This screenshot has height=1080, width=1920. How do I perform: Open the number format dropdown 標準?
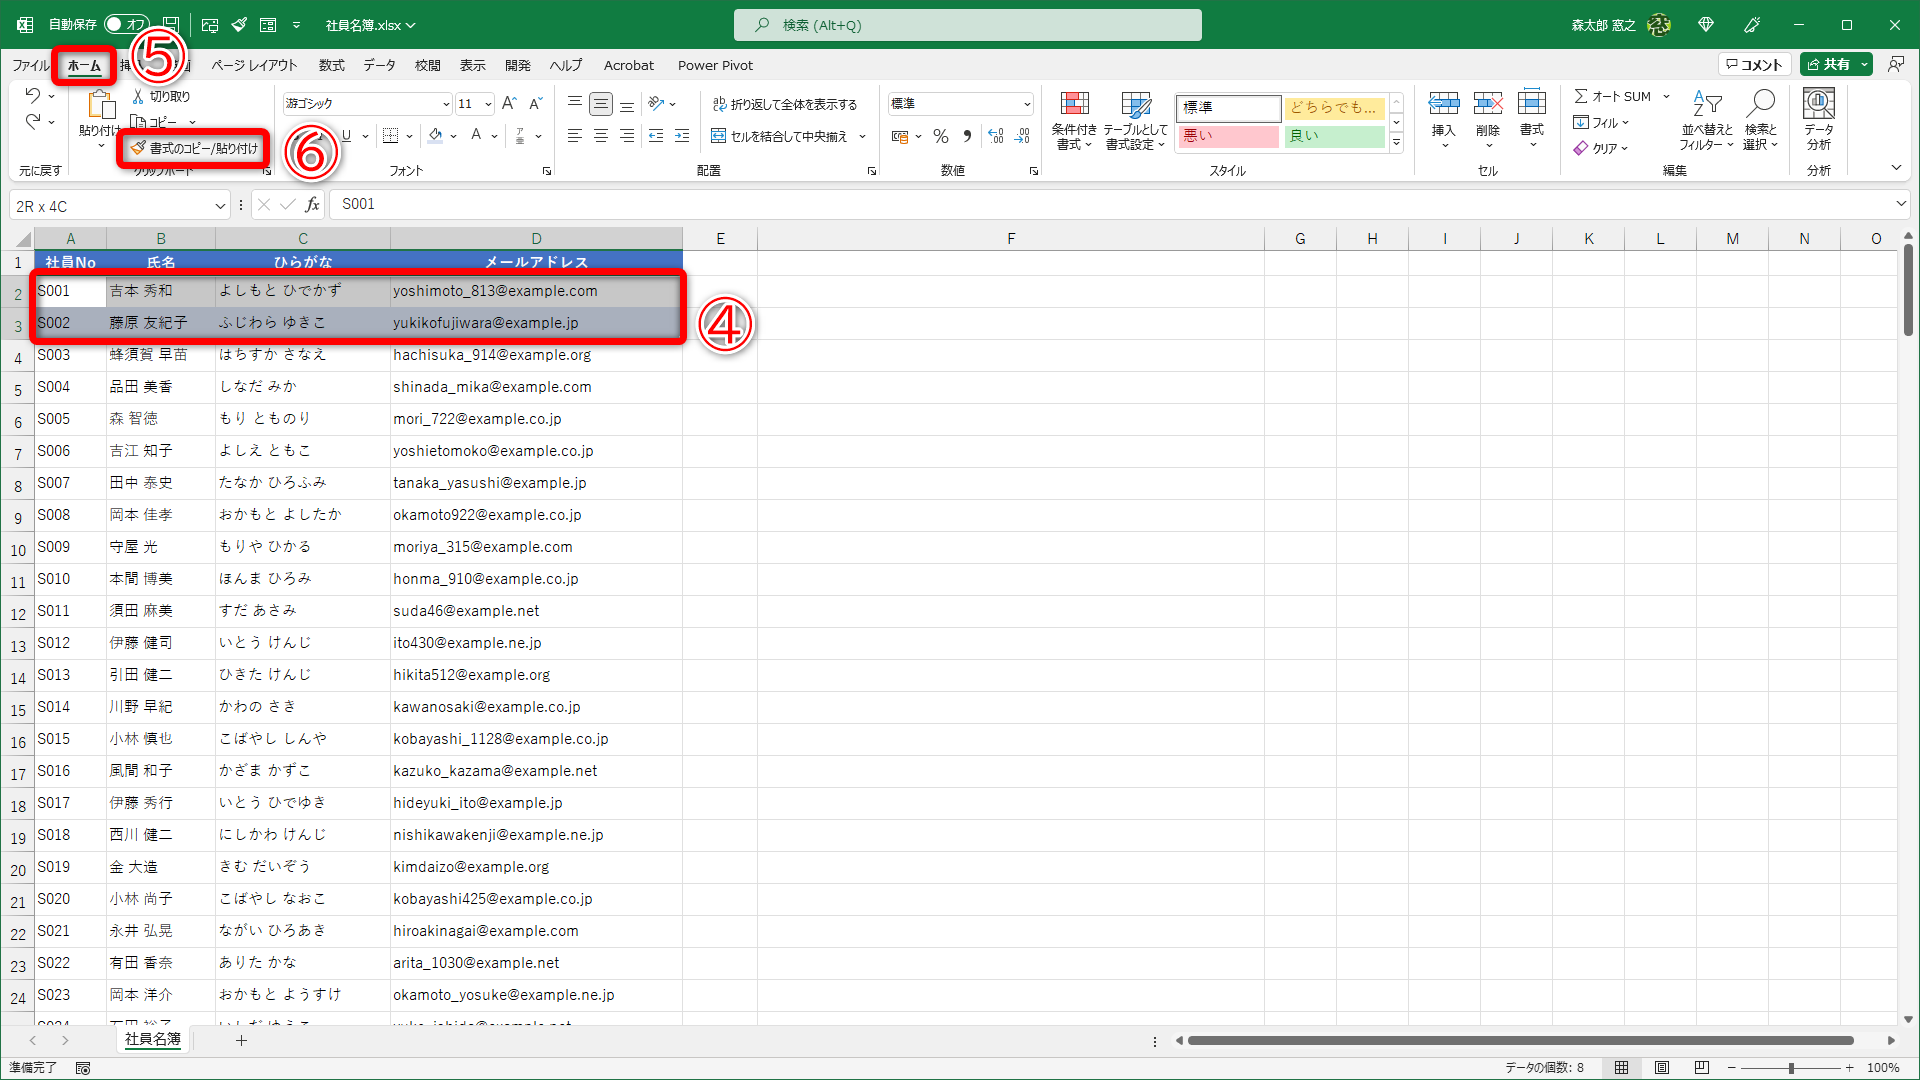1027,104
